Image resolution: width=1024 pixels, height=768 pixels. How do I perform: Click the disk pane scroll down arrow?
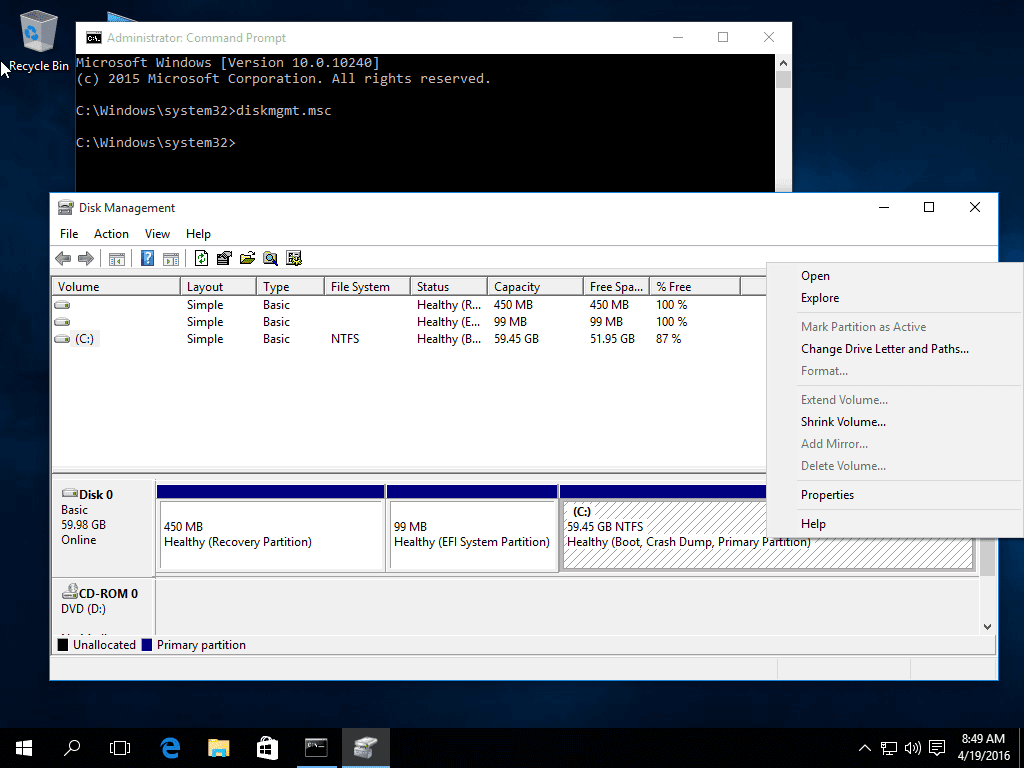(987, 626)
